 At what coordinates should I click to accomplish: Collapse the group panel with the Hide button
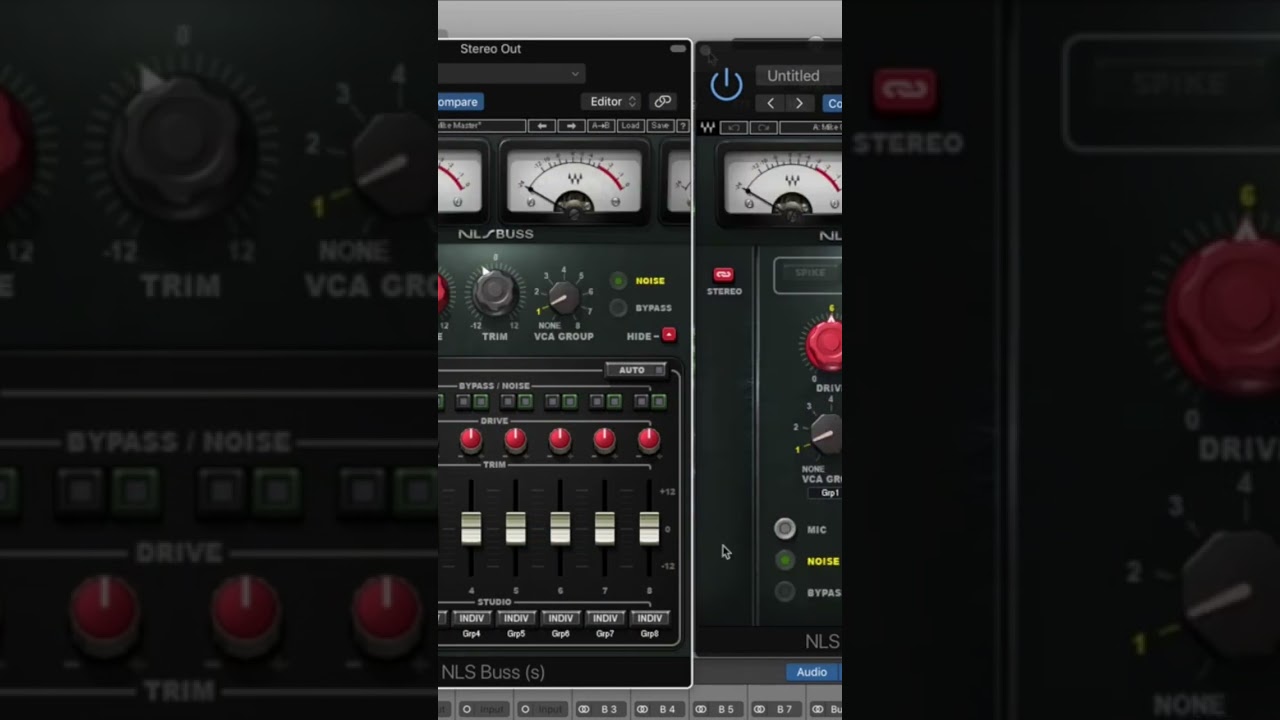coord(669,335)
